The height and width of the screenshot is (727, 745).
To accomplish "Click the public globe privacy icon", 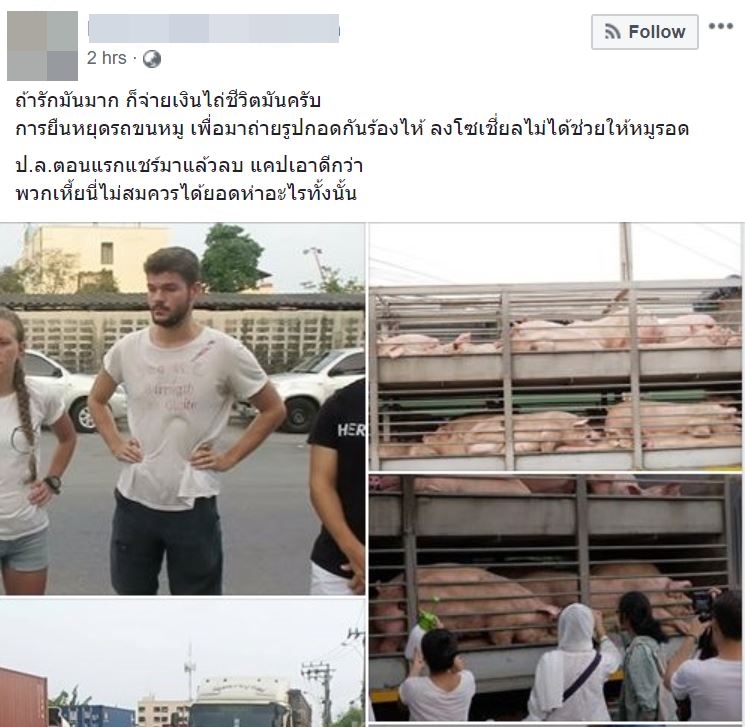I will tap(152, 59).
